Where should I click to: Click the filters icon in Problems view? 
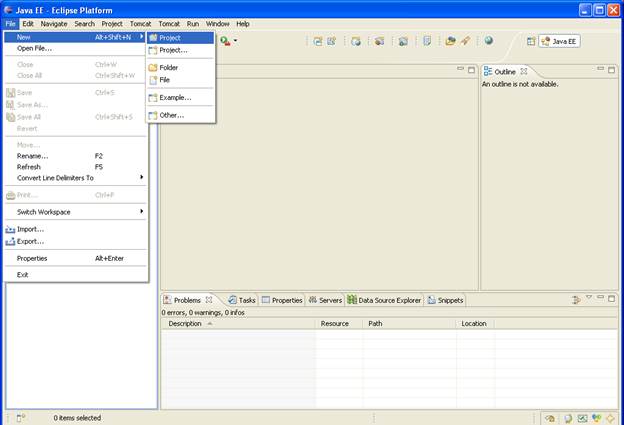(x=576, y=300)
